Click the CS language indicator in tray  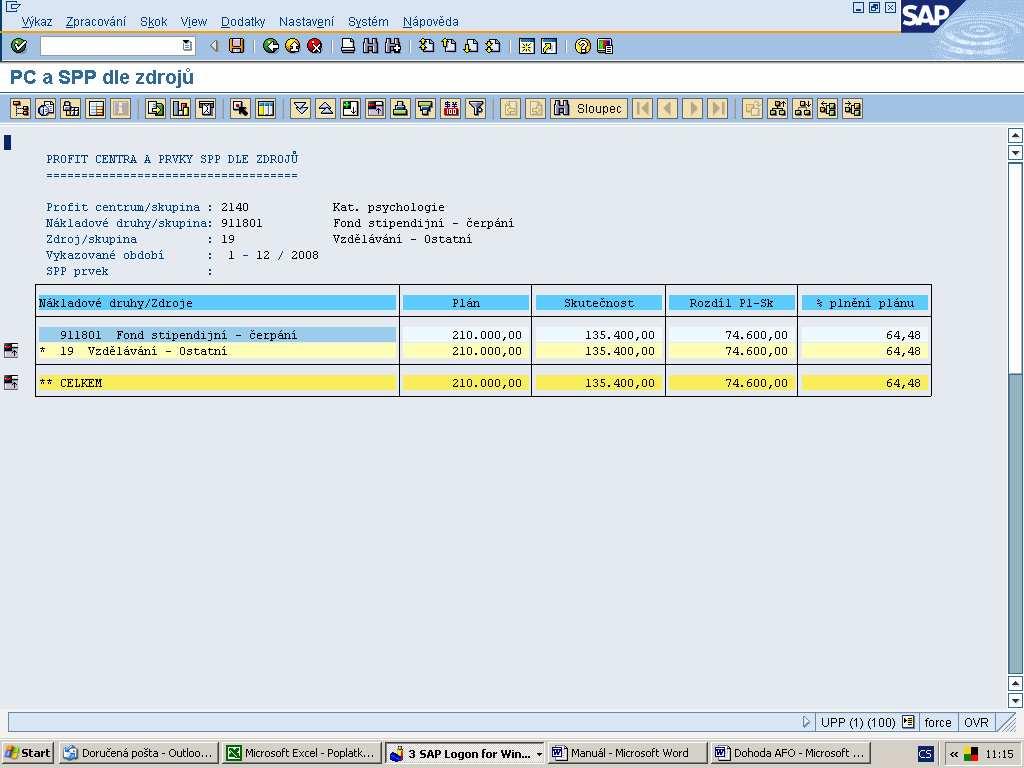click(x=925, y=754)
